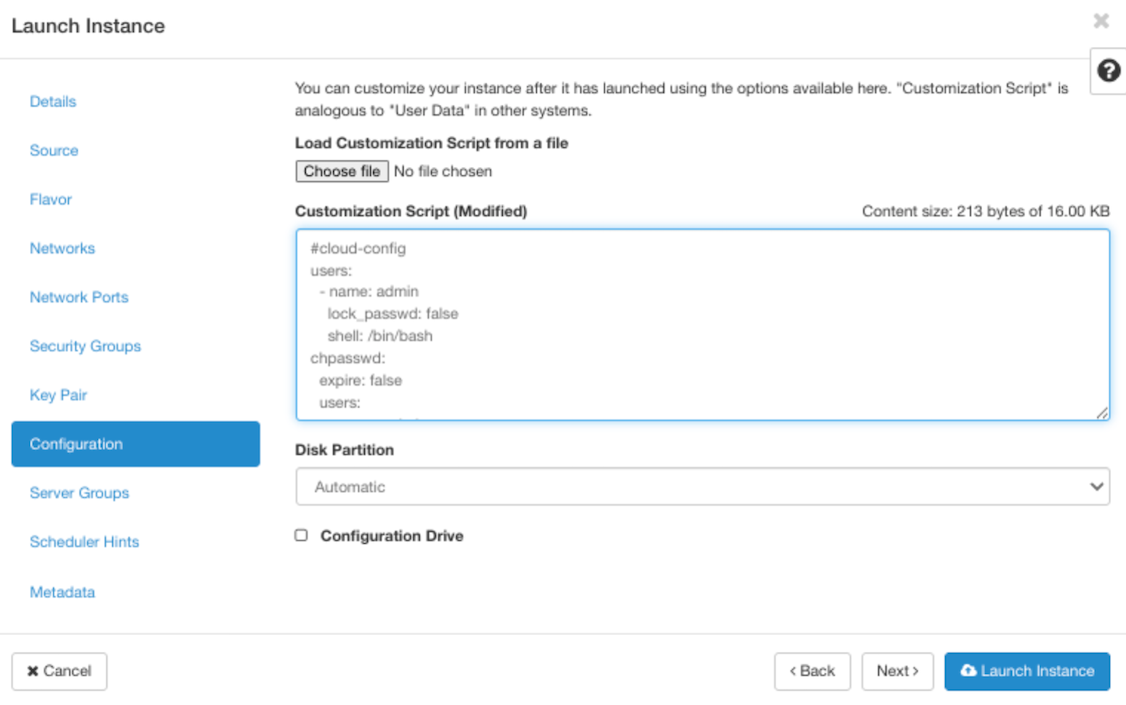
Task: Switch to the Key Pair step
Action: click(x=58, y=395)
